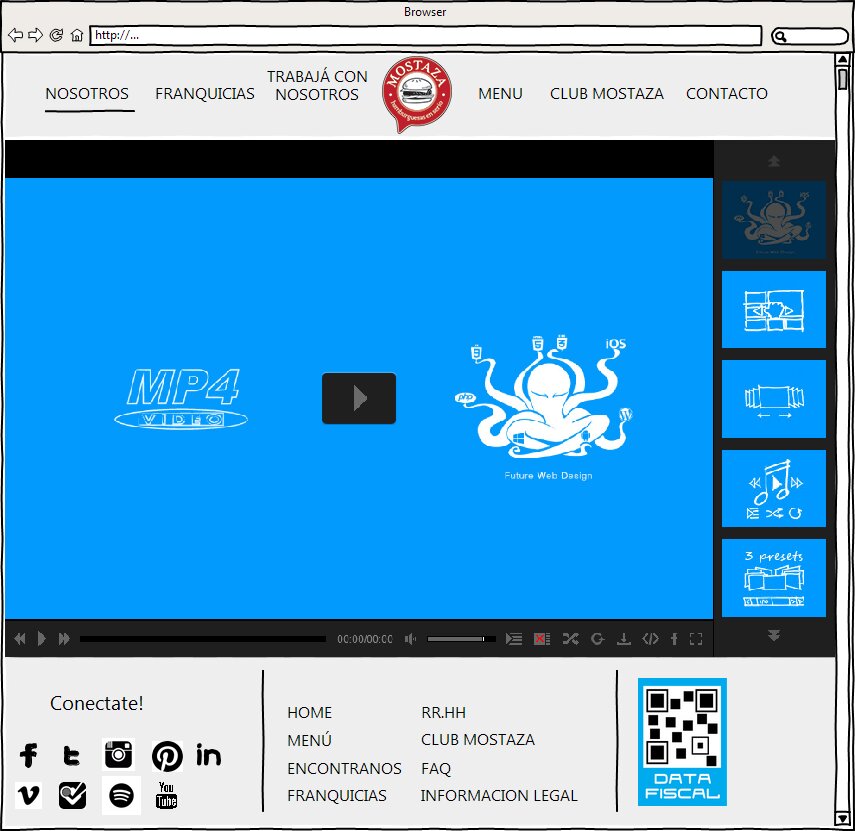Open the CONTACTO page
Viewport: 855px width, 831px height.
click(727, 94)
